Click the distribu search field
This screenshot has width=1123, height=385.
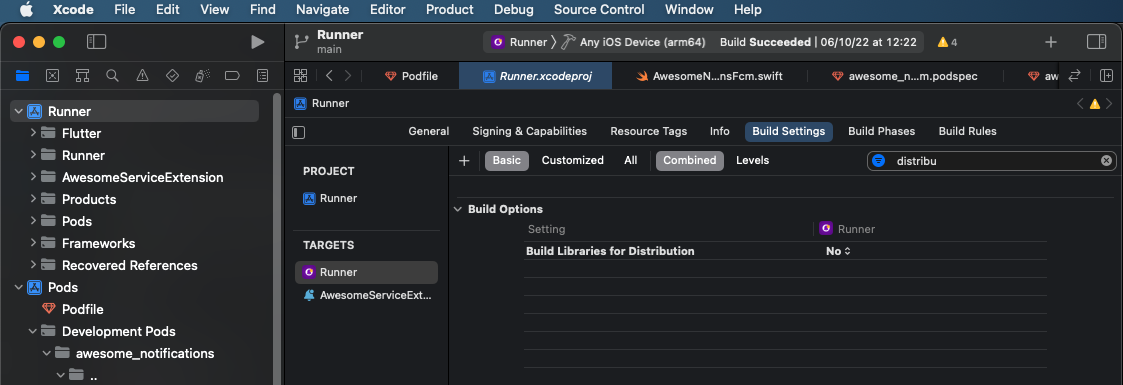[x=992, y=161]
